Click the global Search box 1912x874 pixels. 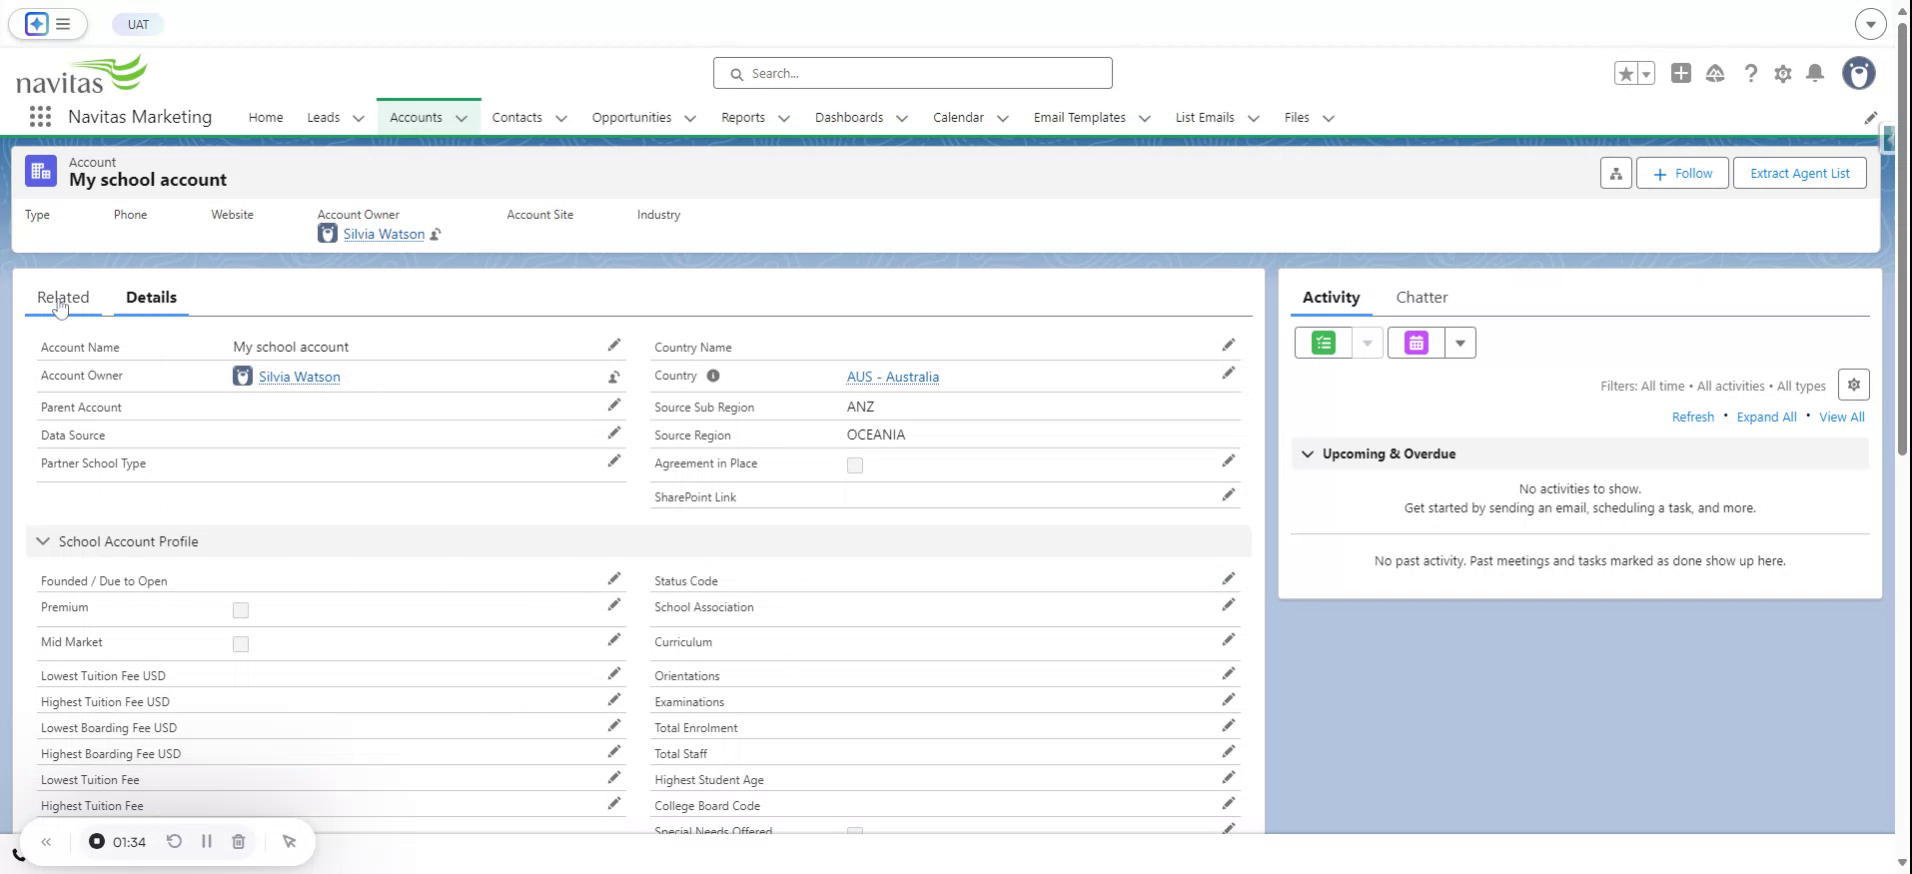point(913,73)
